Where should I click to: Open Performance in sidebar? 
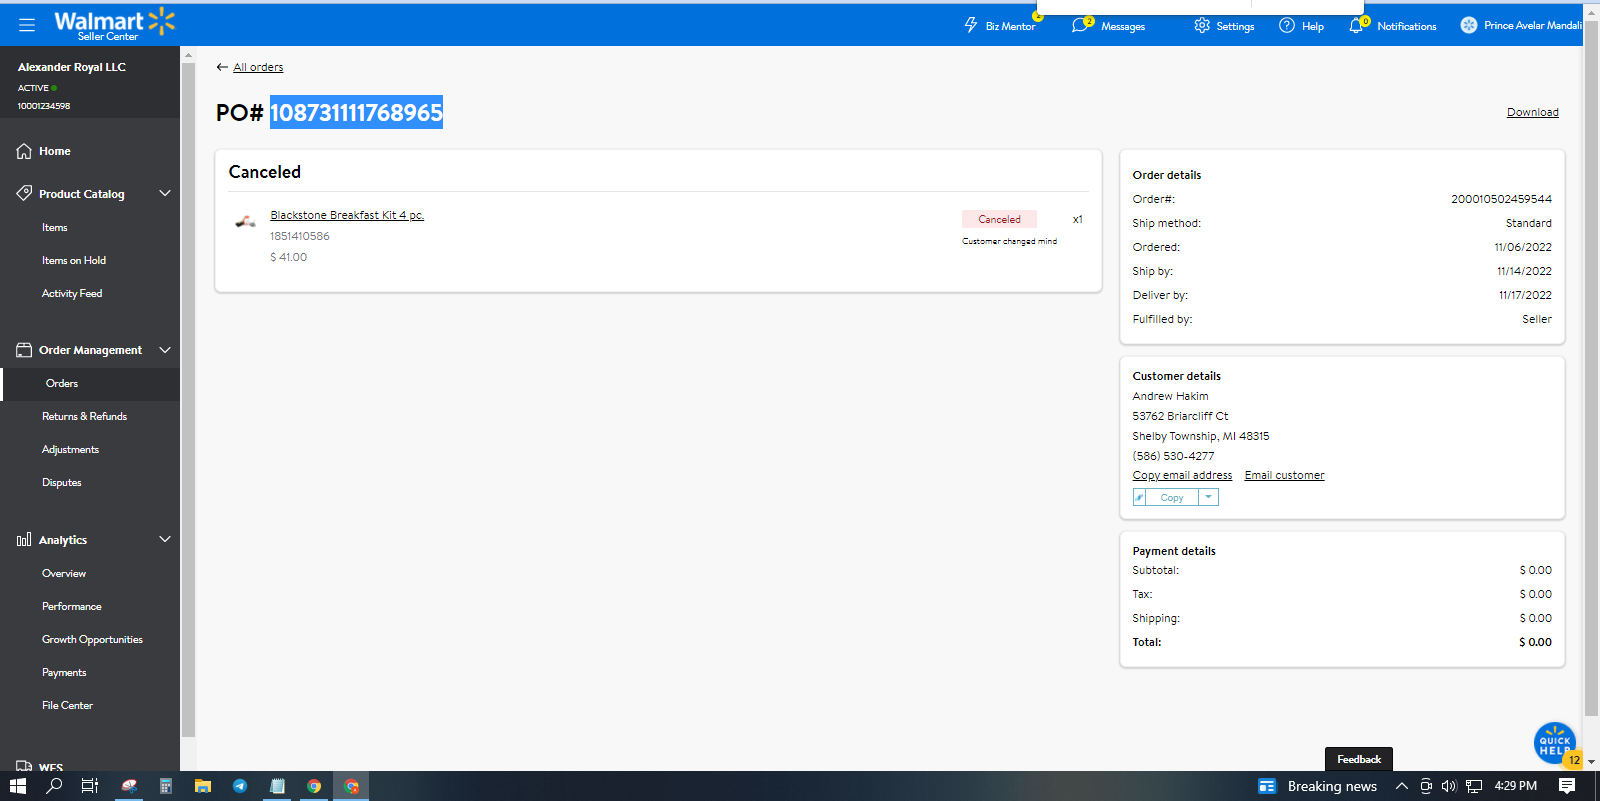72,607
